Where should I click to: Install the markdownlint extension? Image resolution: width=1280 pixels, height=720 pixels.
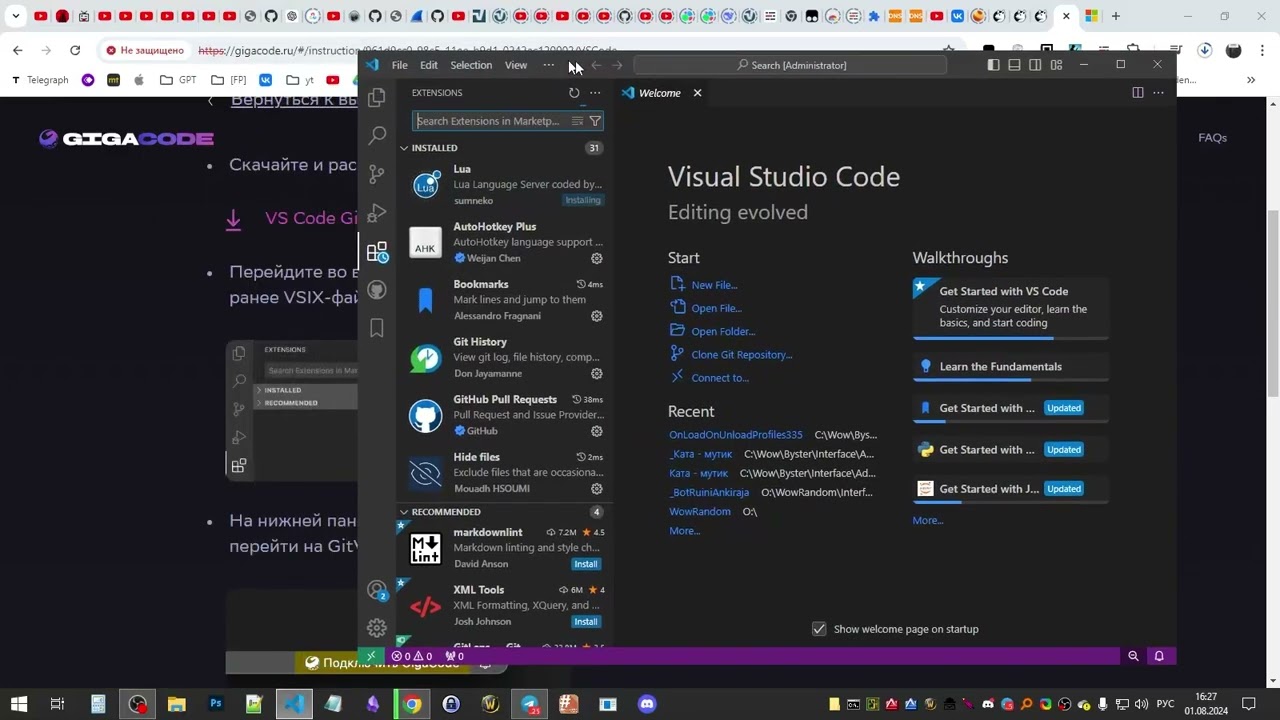(x=586, y=564)
